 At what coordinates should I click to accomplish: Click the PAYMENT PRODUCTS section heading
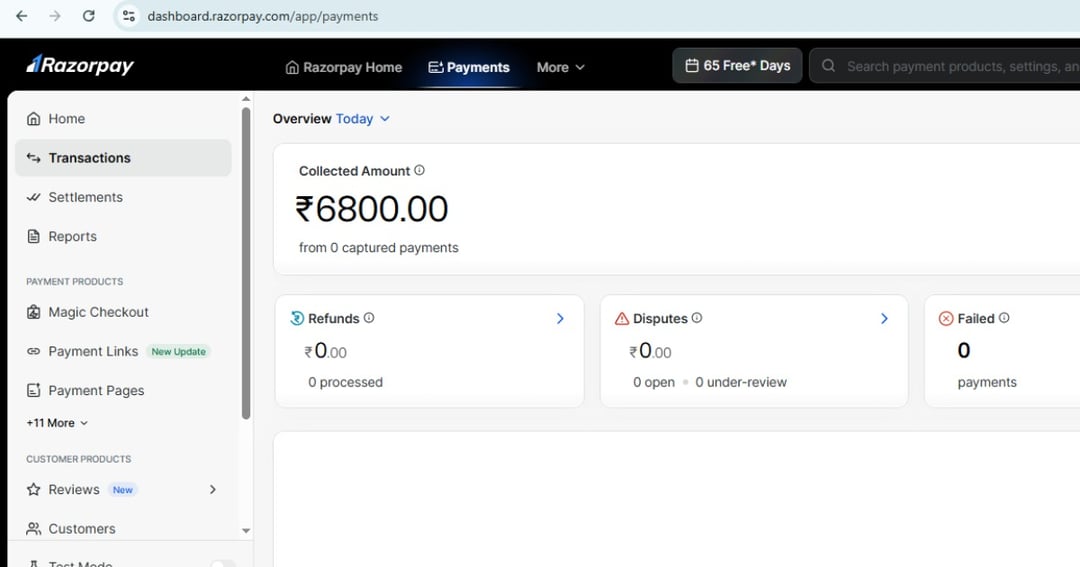[74, 281]
